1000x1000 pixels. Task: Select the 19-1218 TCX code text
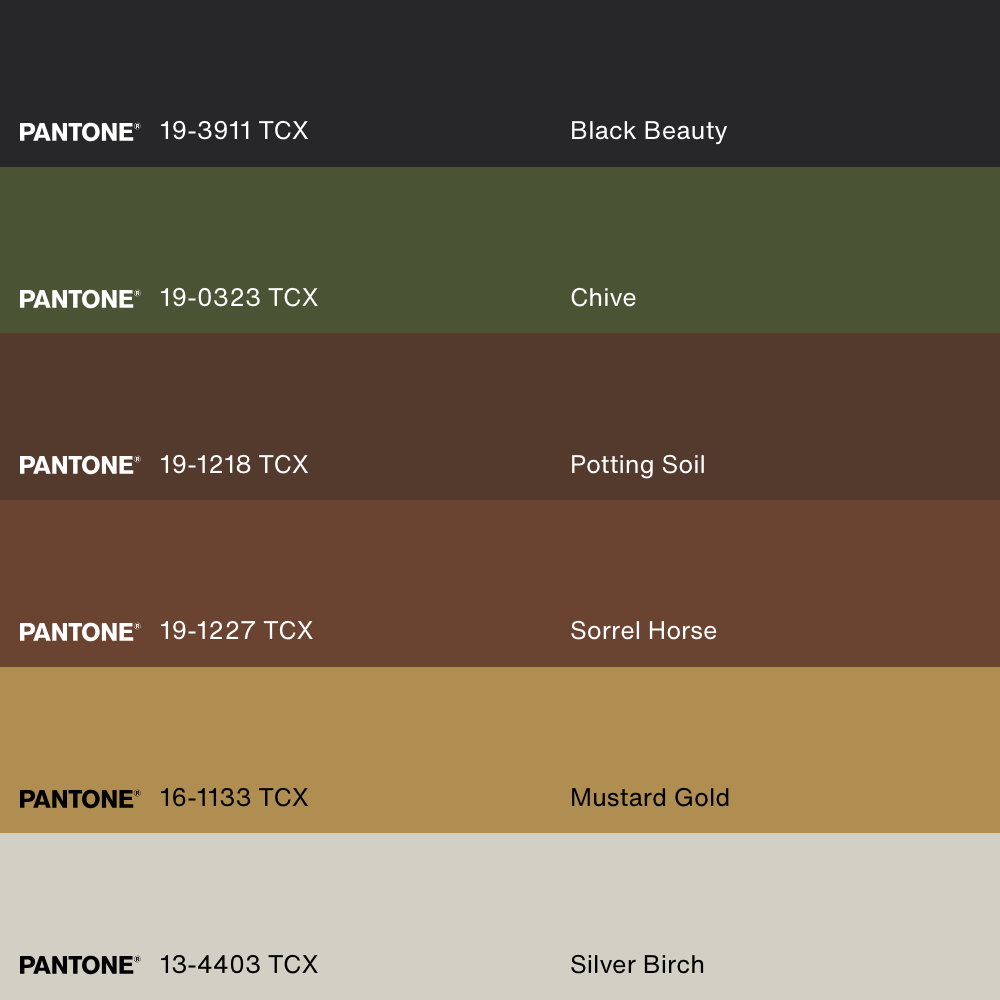pos(234,465)
